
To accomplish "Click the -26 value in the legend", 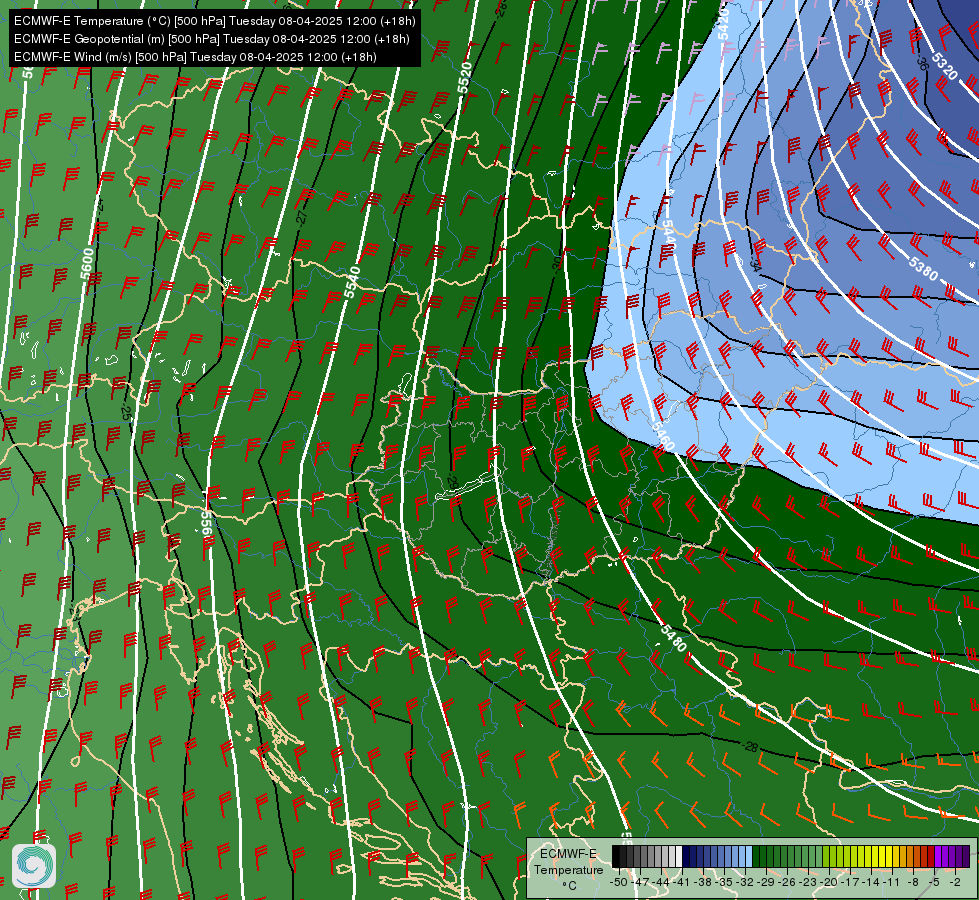I will pyautogui.click(x=787, y=882).
